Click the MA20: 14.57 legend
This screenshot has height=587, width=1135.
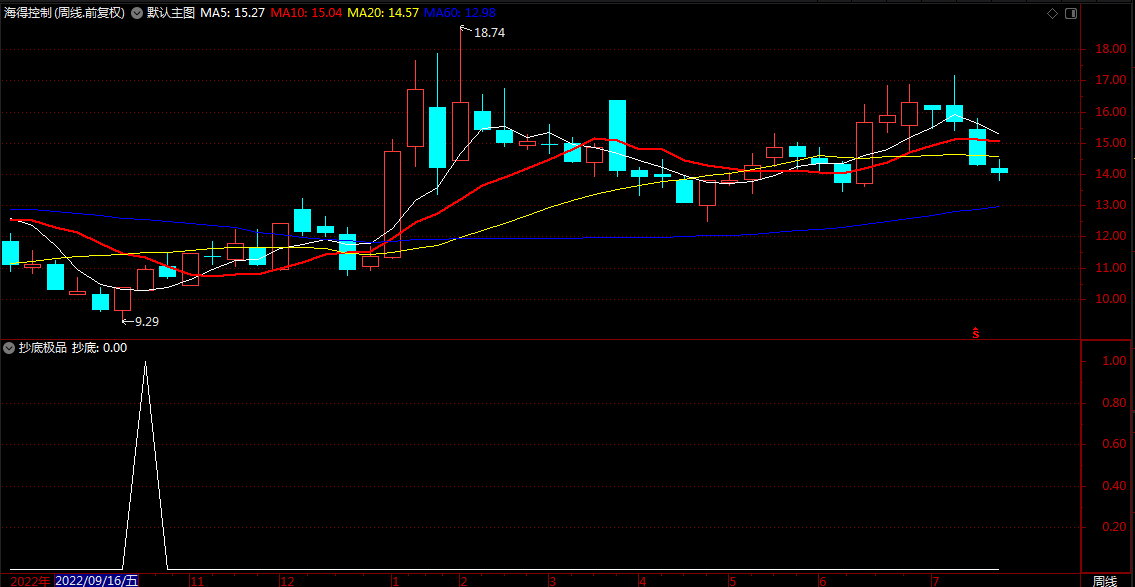383,13
